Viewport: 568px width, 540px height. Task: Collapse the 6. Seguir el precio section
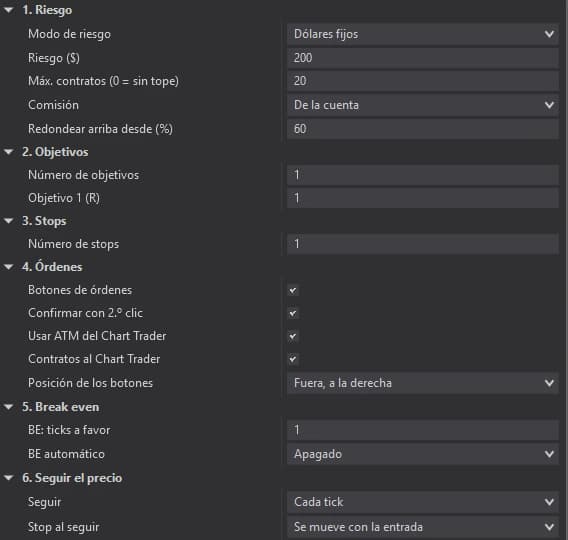[x=8, y=478]
